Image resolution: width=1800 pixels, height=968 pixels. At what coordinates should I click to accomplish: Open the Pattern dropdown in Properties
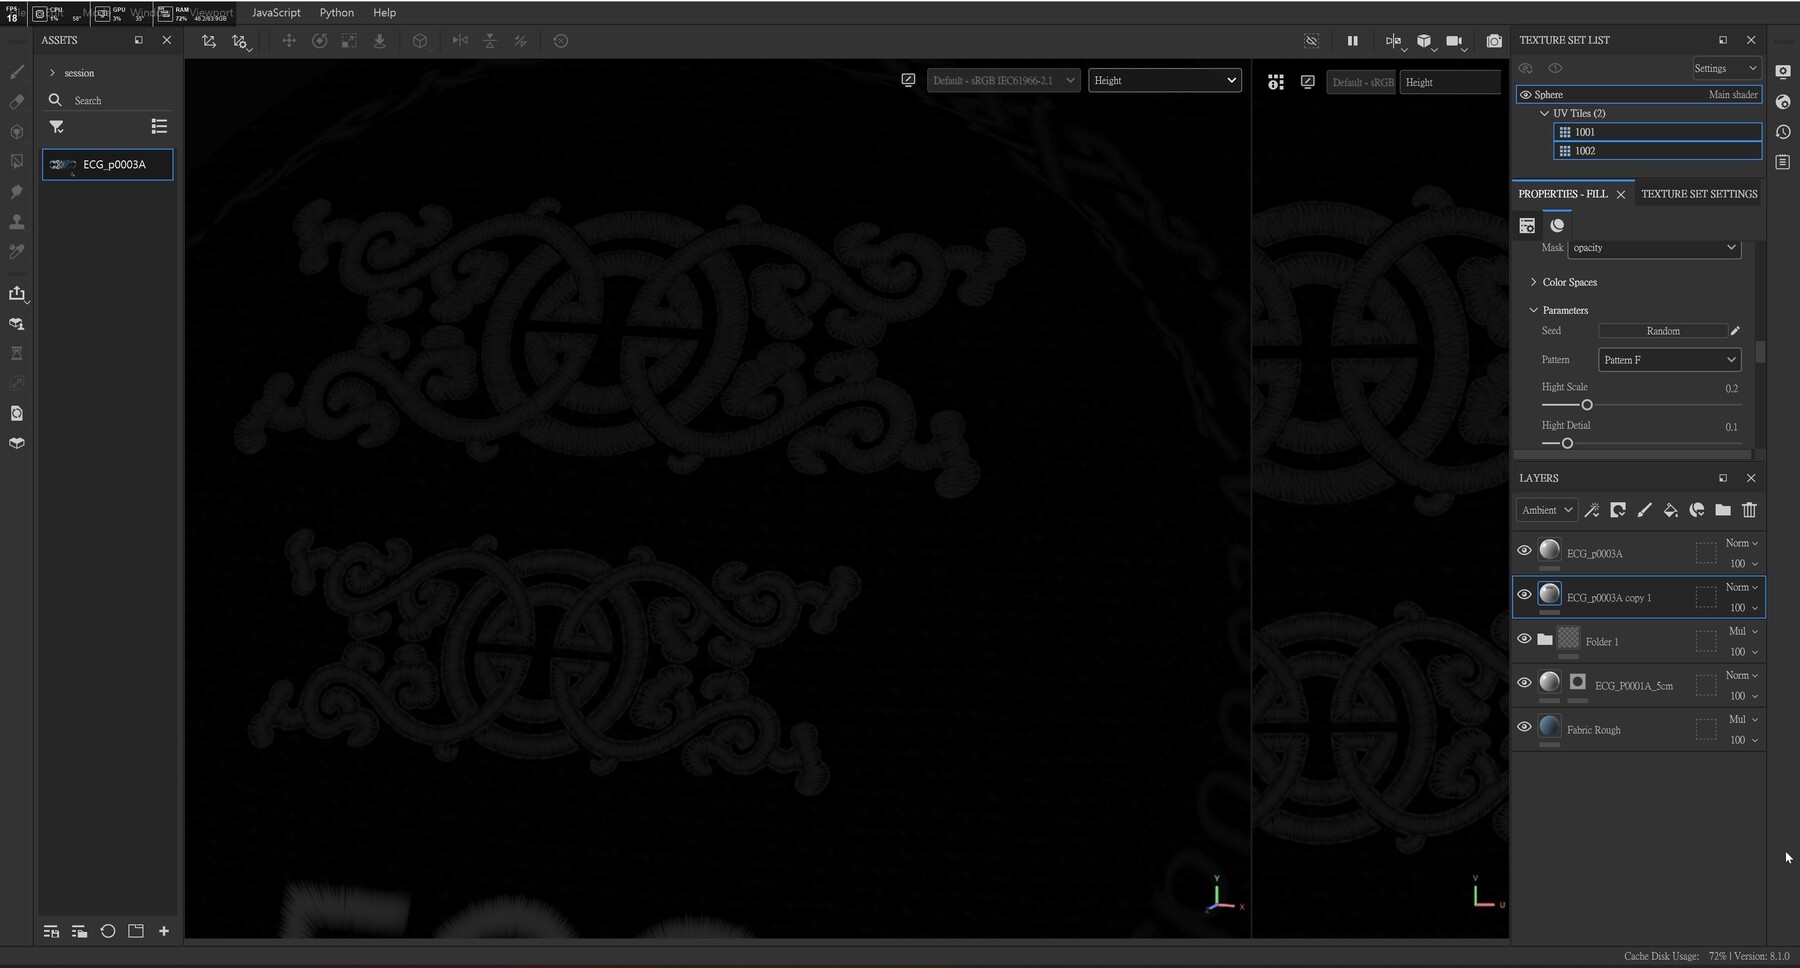(1668, 359)
